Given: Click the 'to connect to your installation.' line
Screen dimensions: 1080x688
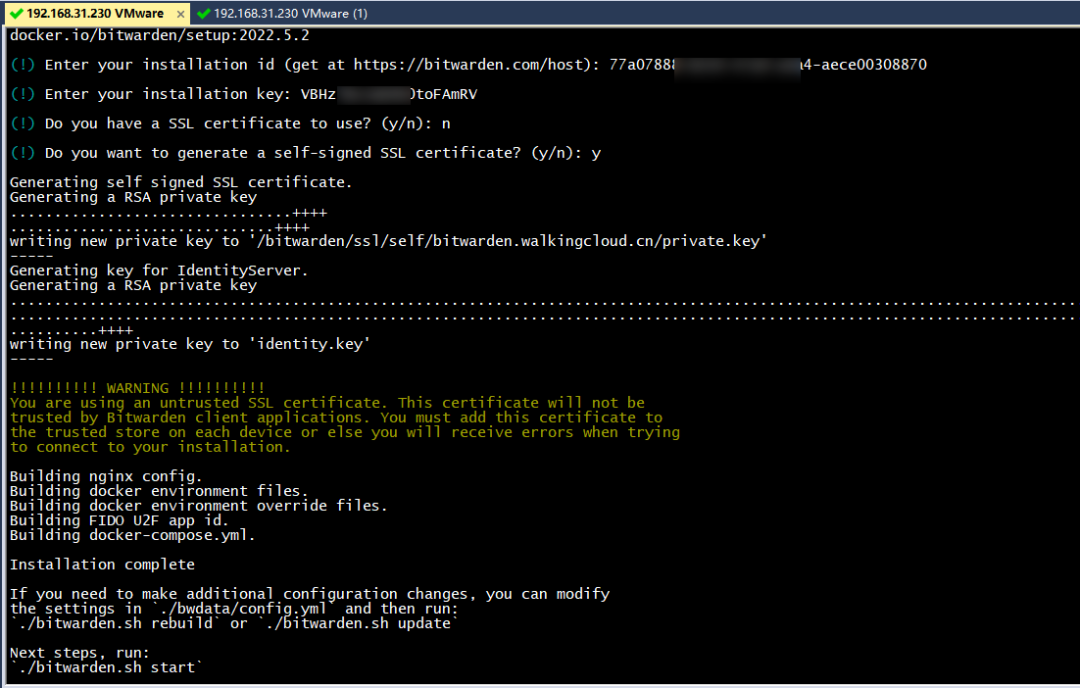Looking at the screenshot, I should click(x=150, y=447).
